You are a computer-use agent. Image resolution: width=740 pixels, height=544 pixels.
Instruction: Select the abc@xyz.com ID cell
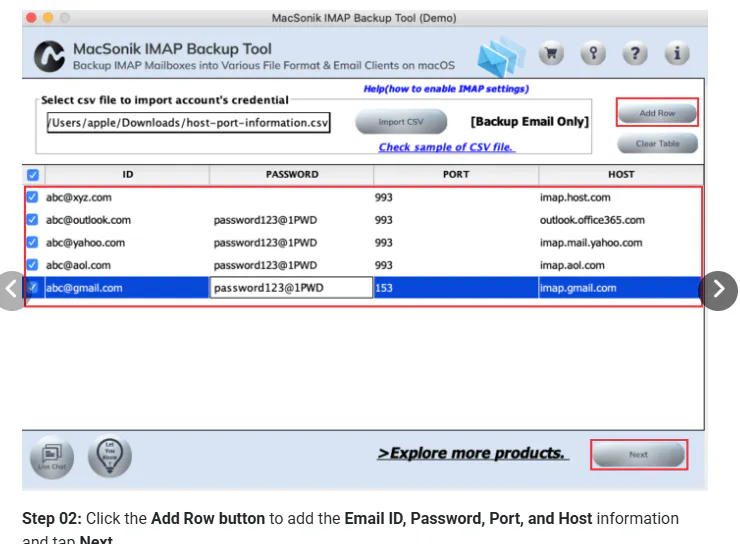[126, 197]
